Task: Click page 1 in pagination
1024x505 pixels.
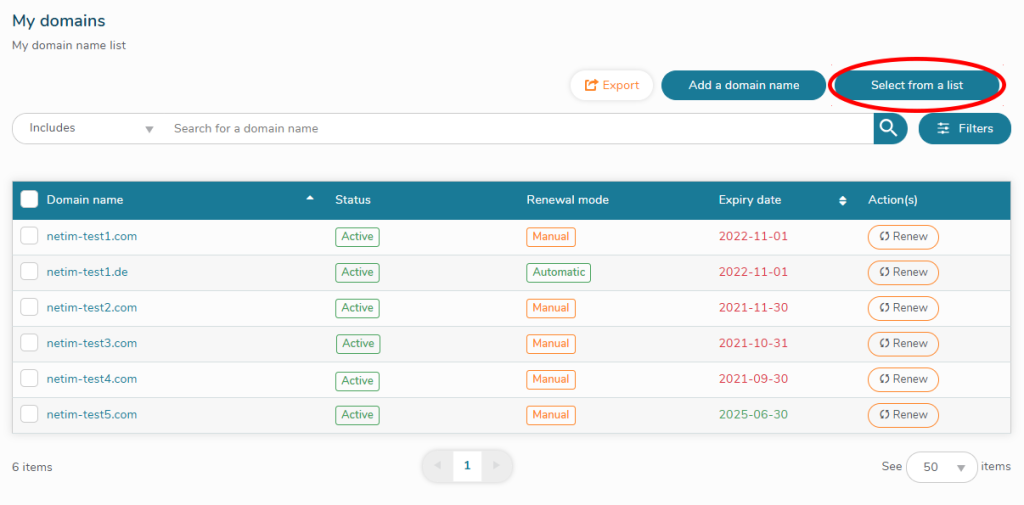Action: click(467, 466)
